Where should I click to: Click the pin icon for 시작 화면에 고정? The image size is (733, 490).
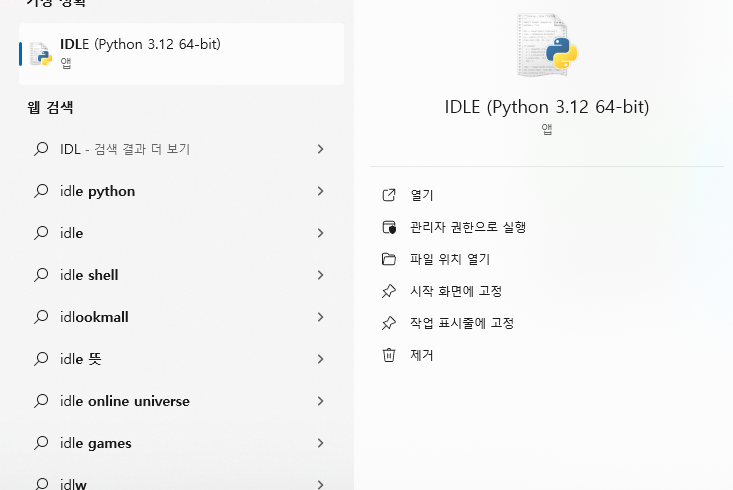(x=389, y=291)
